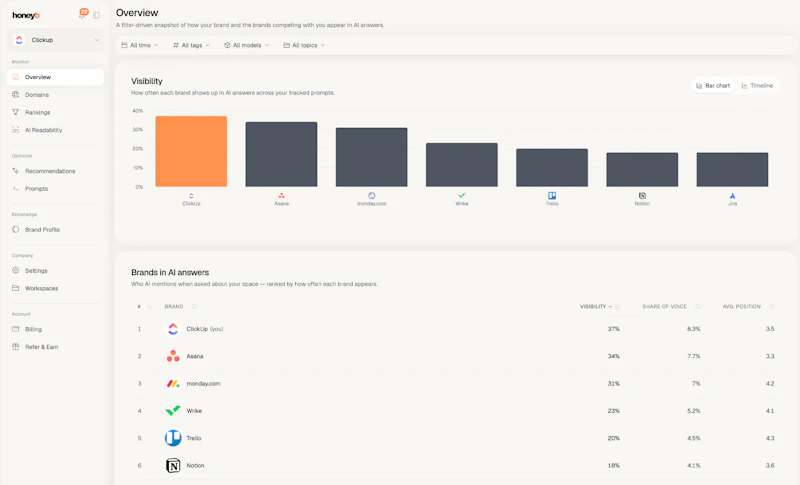Click the Rankings funnel icon
The image size is (800, 485).
coord(15,112)
